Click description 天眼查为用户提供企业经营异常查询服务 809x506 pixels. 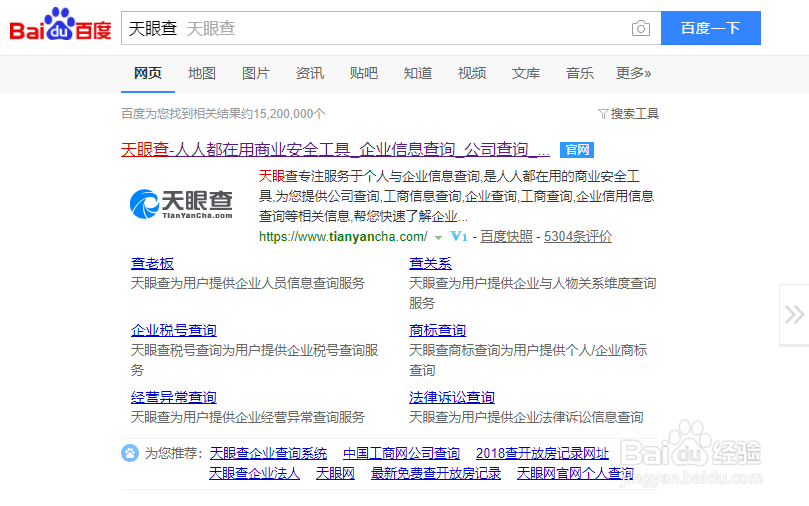tap(248, 417)
